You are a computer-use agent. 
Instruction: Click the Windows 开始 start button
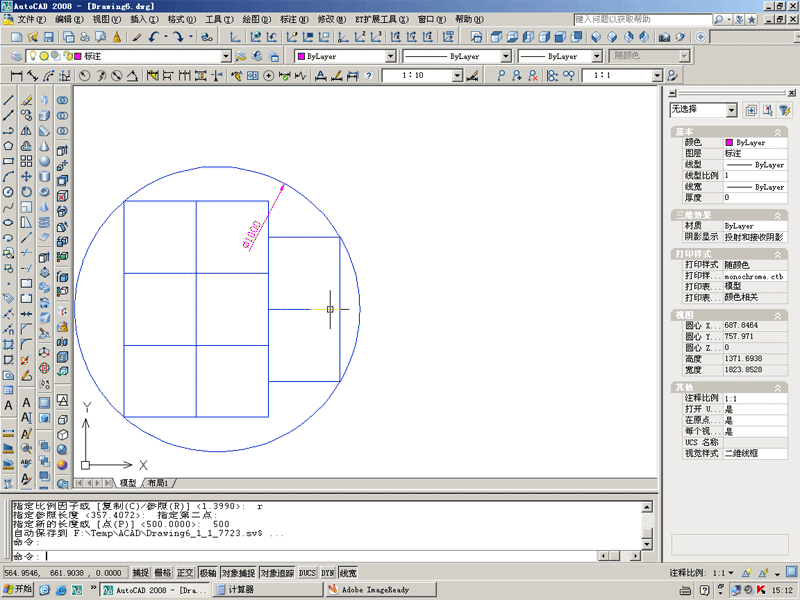coord(18,589)
